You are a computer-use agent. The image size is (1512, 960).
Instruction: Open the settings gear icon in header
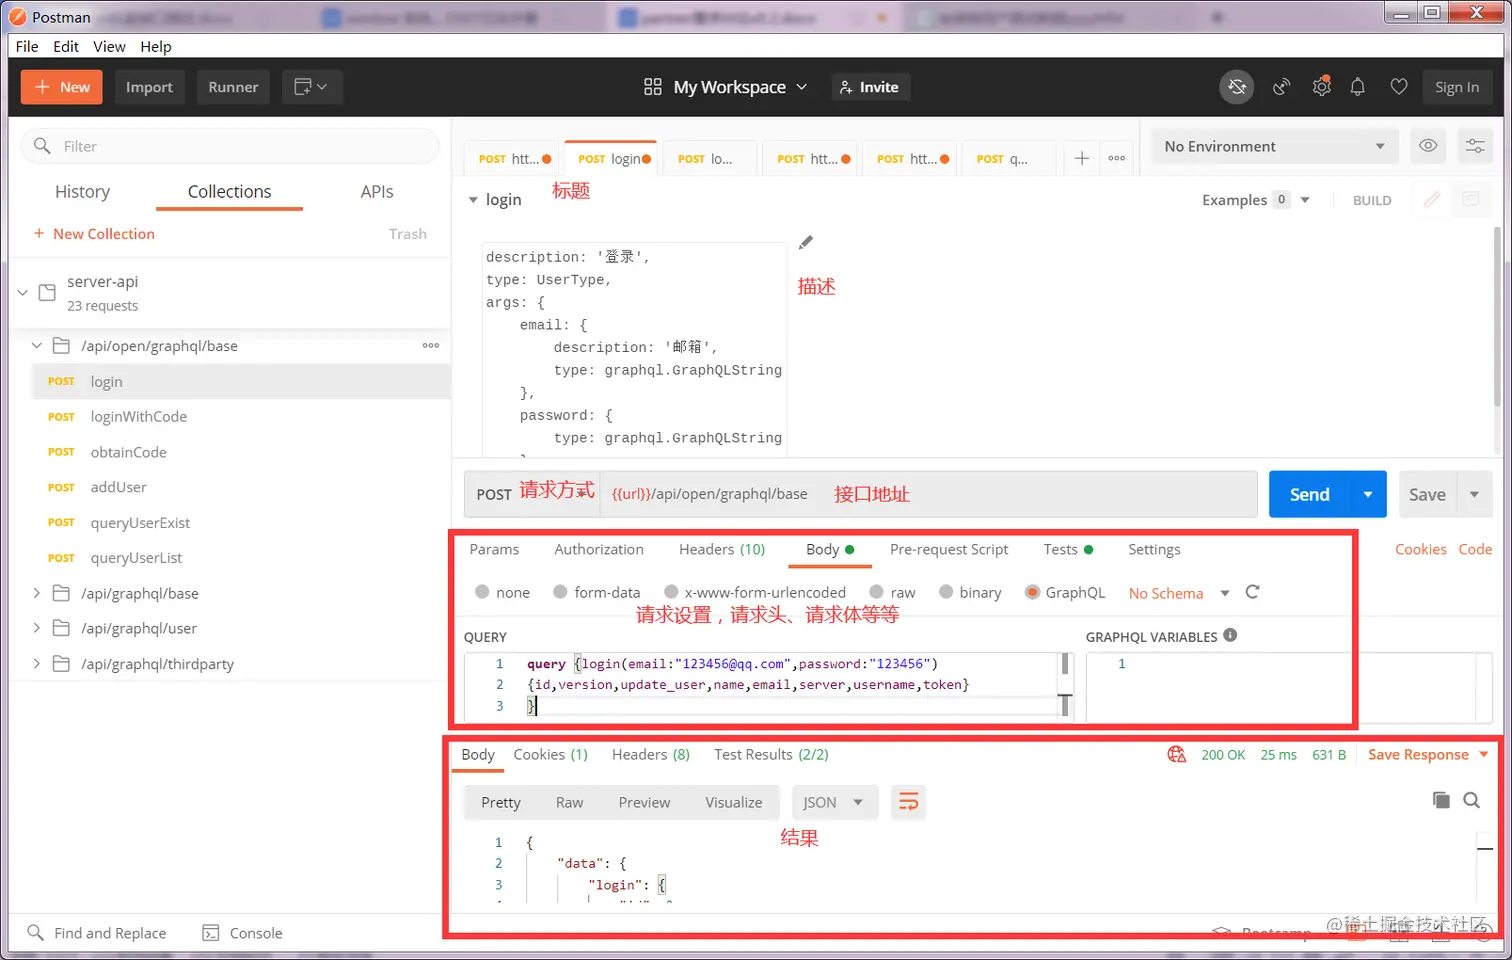pyautogui.click(x=1322, y=87)
